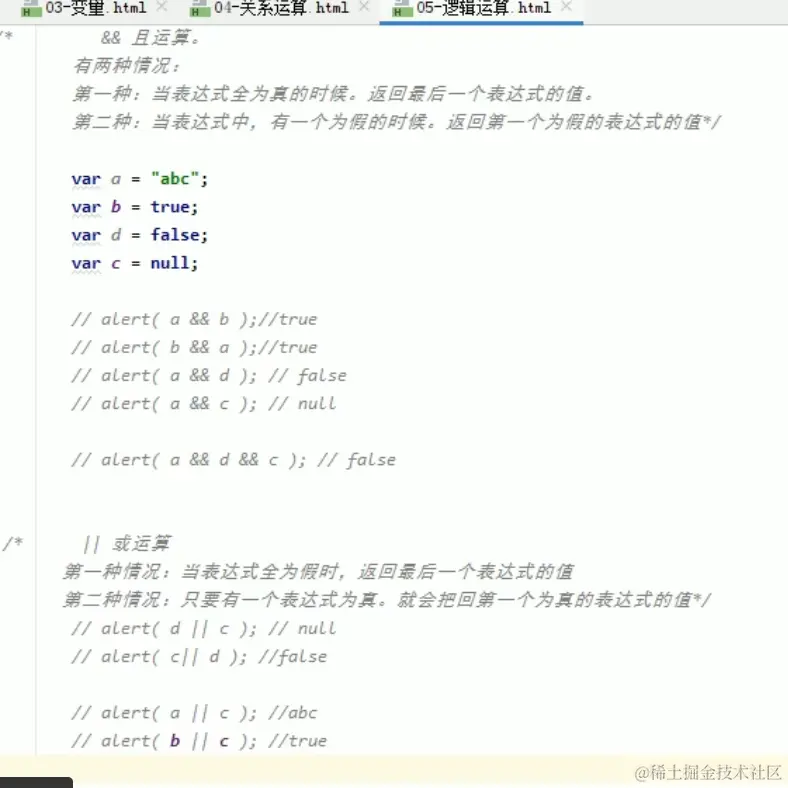The height and width of the screenshot is (788, 788).
Task: Collapse the || 或运算 comment block fold marker
Action: [13, 543]
